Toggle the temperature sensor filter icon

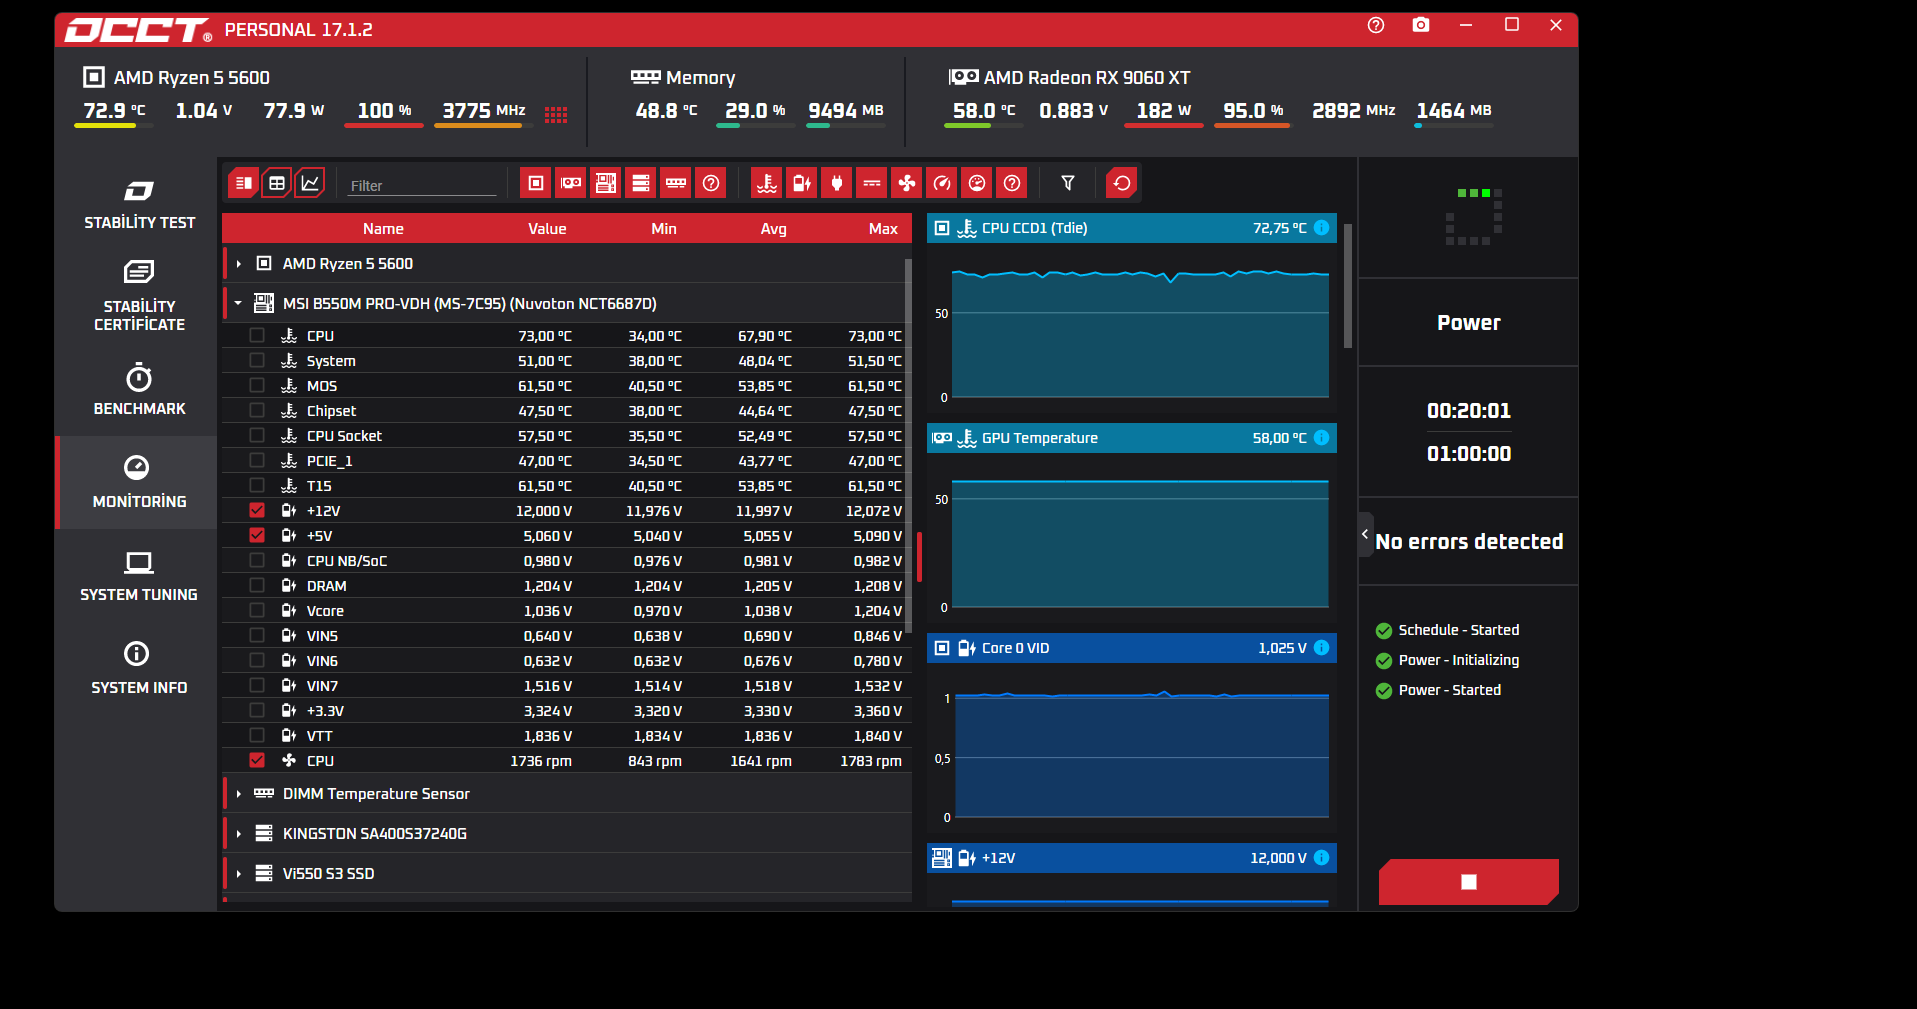click(767, 183)
